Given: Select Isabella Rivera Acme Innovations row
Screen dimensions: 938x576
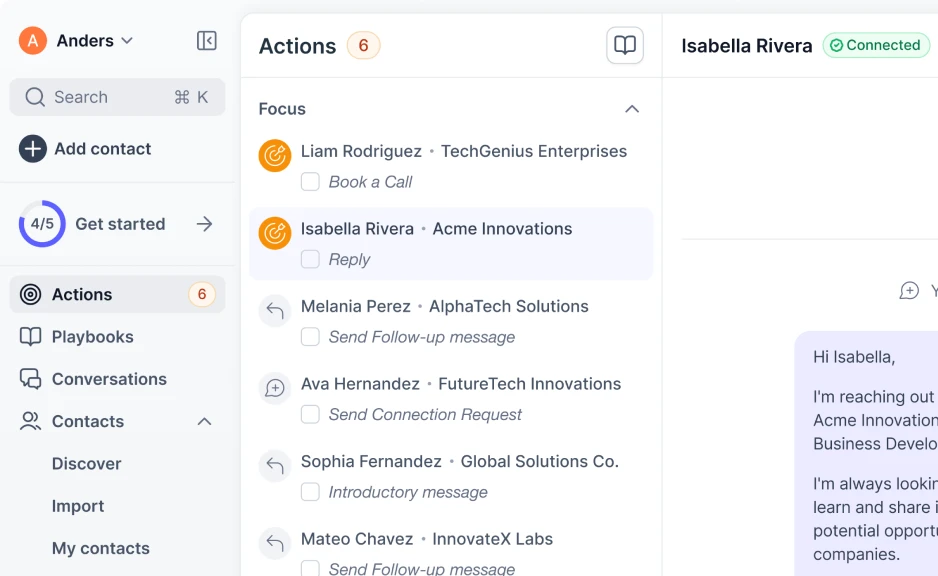Looking at the screenshot, I should [x=451, y=244].
